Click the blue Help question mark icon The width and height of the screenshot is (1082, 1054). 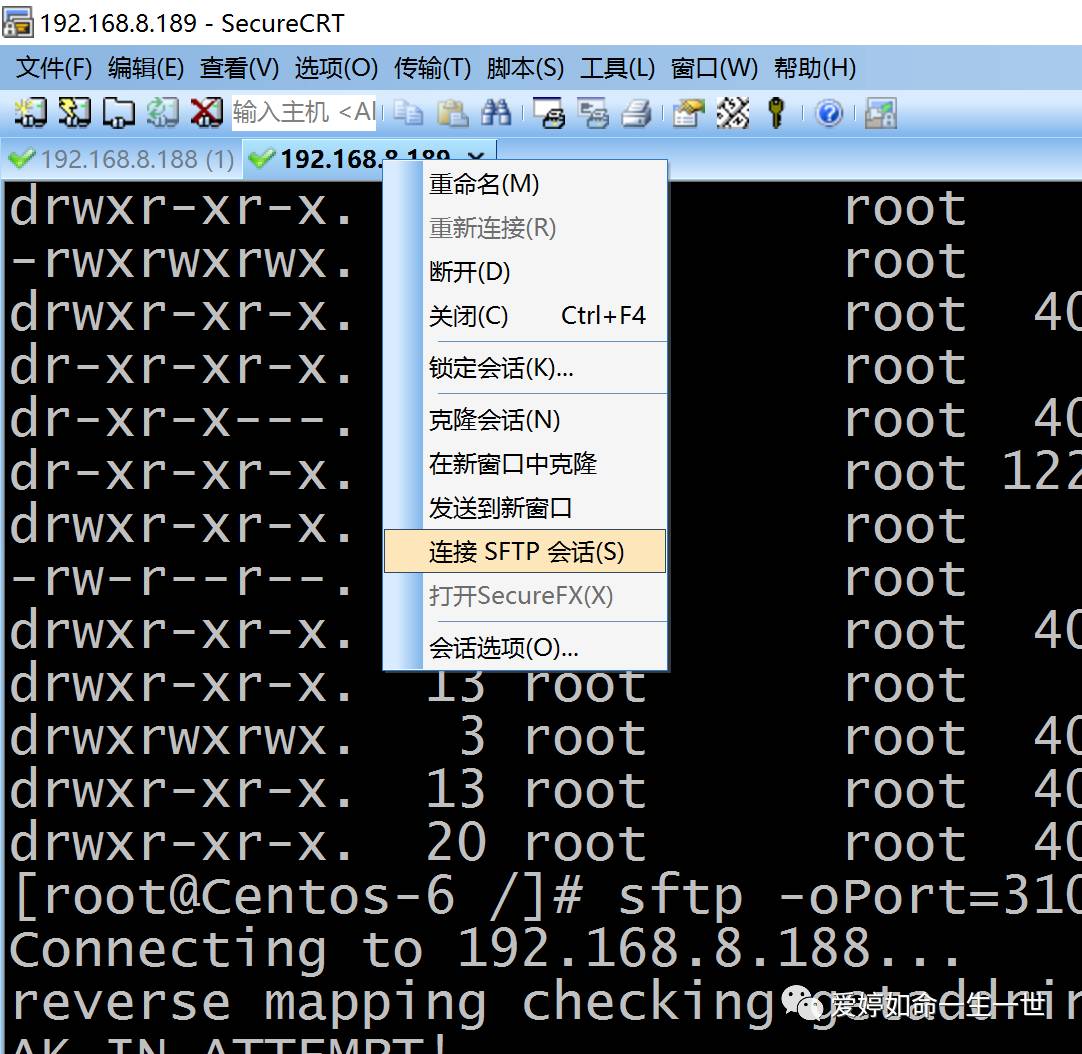829,113
